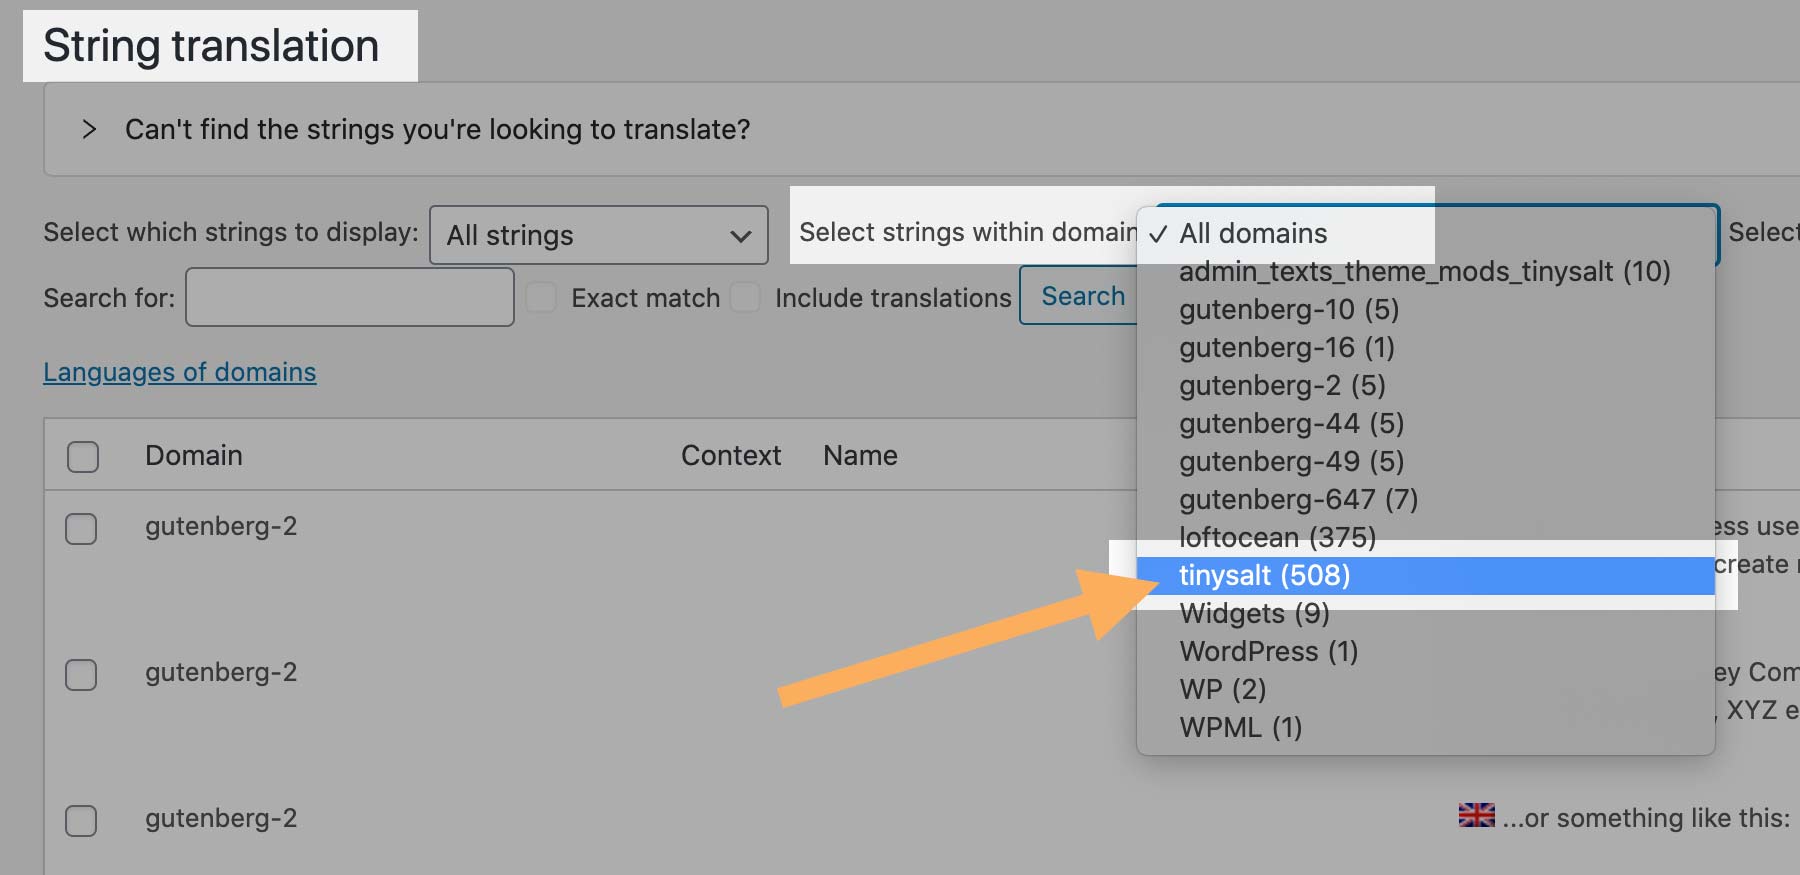Check the second gutenberg-2 row checkbox

[x=81, y=674]
